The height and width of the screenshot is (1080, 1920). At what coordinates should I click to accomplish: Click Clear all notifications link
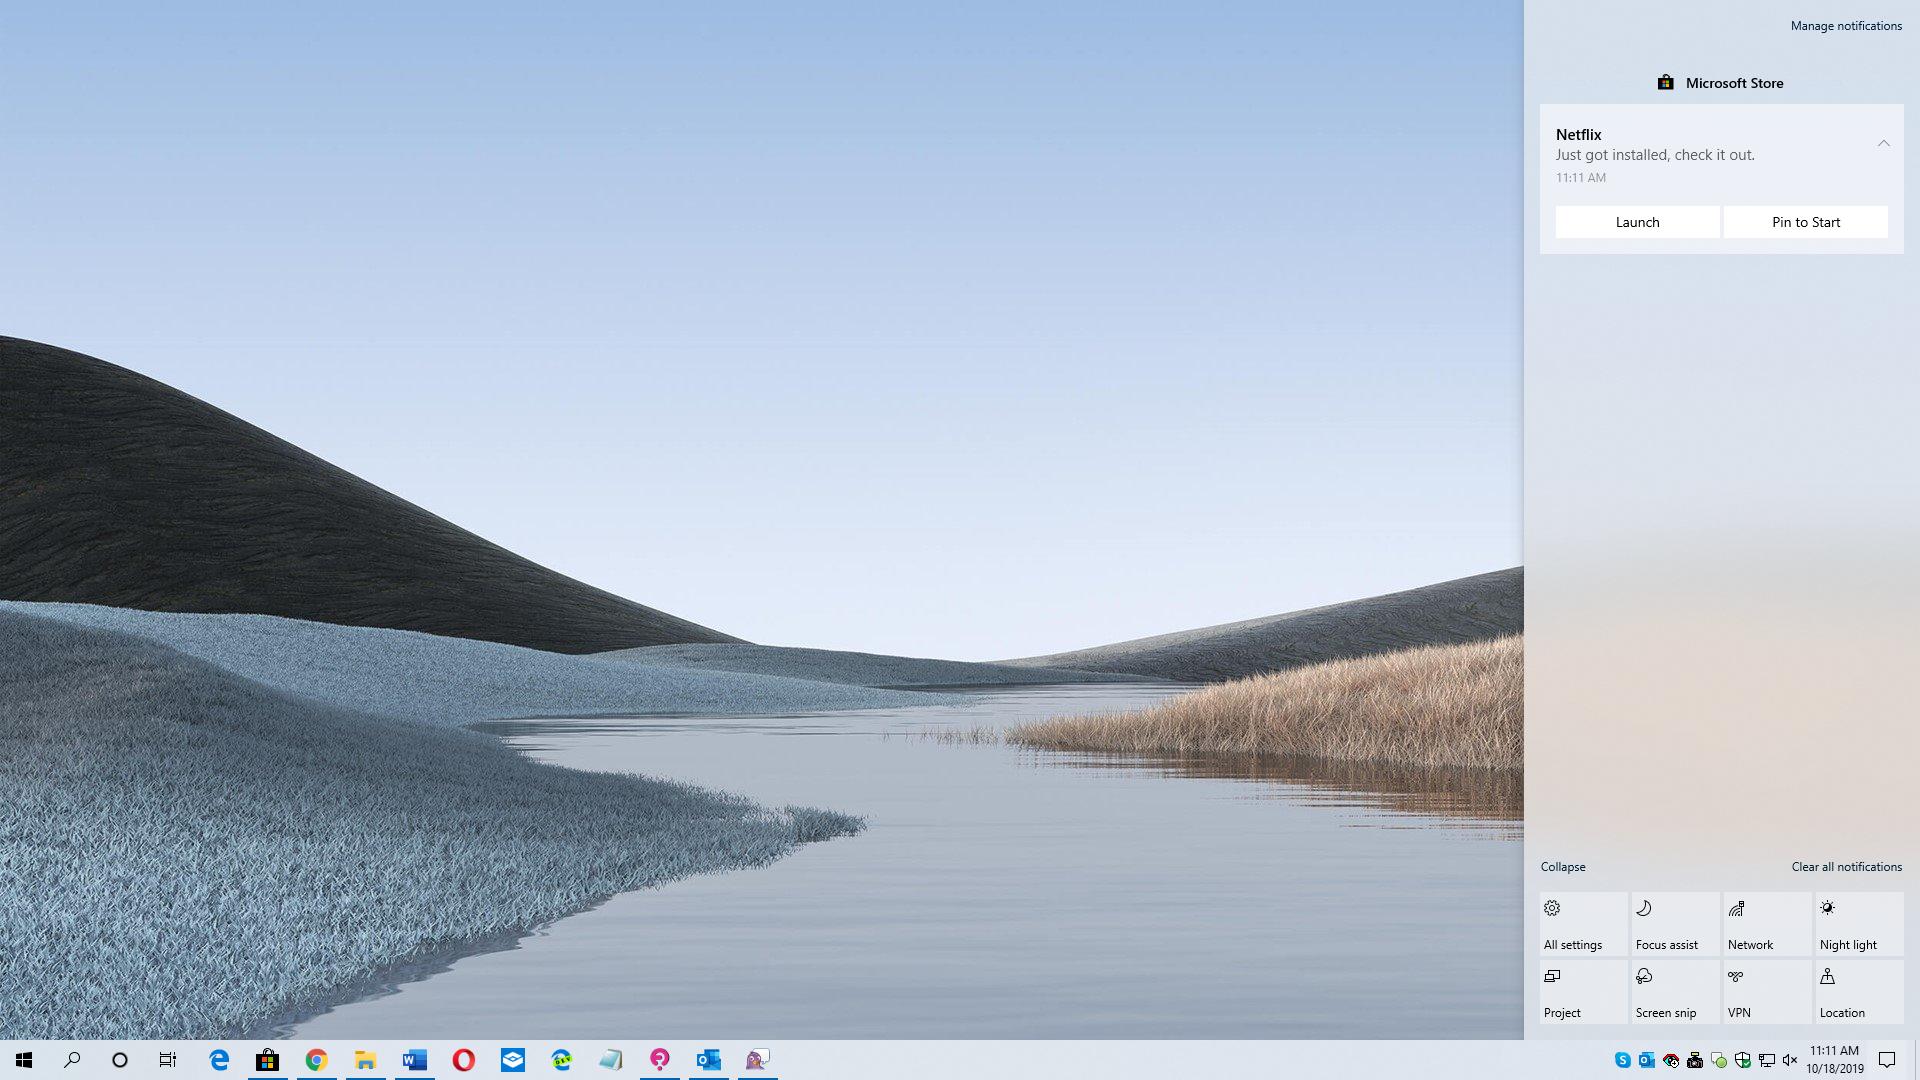click(1846, 867)
